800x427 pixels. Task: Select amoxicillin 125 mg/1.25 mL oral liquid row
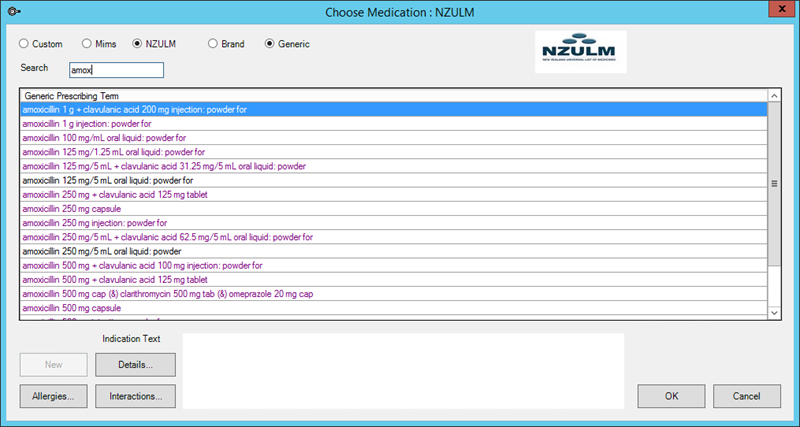pos(394,152)
